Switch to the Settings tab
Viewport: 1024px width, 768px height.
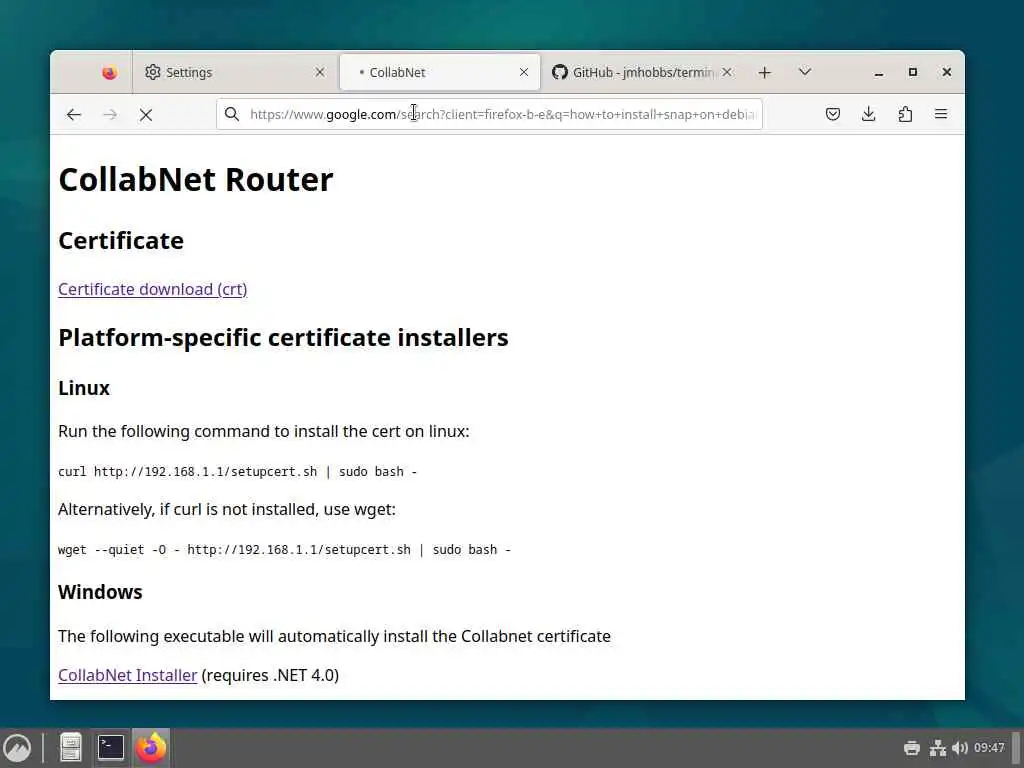click(x=236, y=72)
